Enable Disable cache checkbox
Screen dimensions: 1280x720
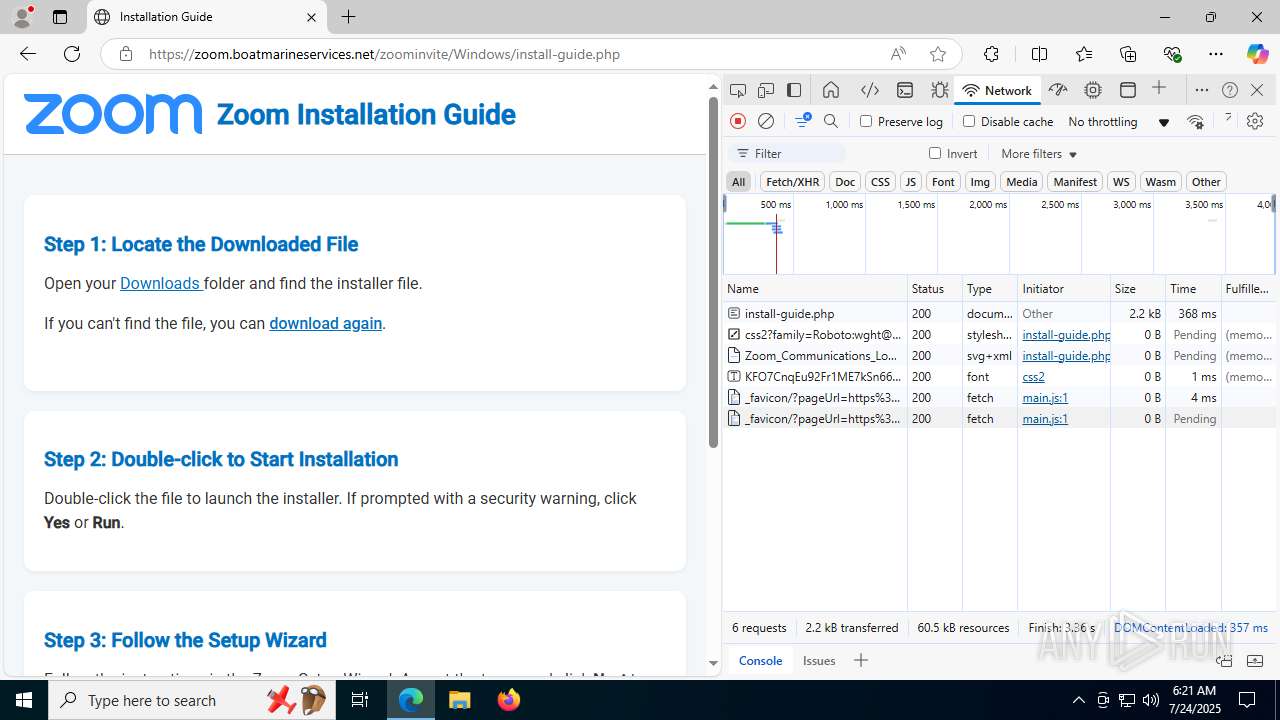[x=968, y=121]
